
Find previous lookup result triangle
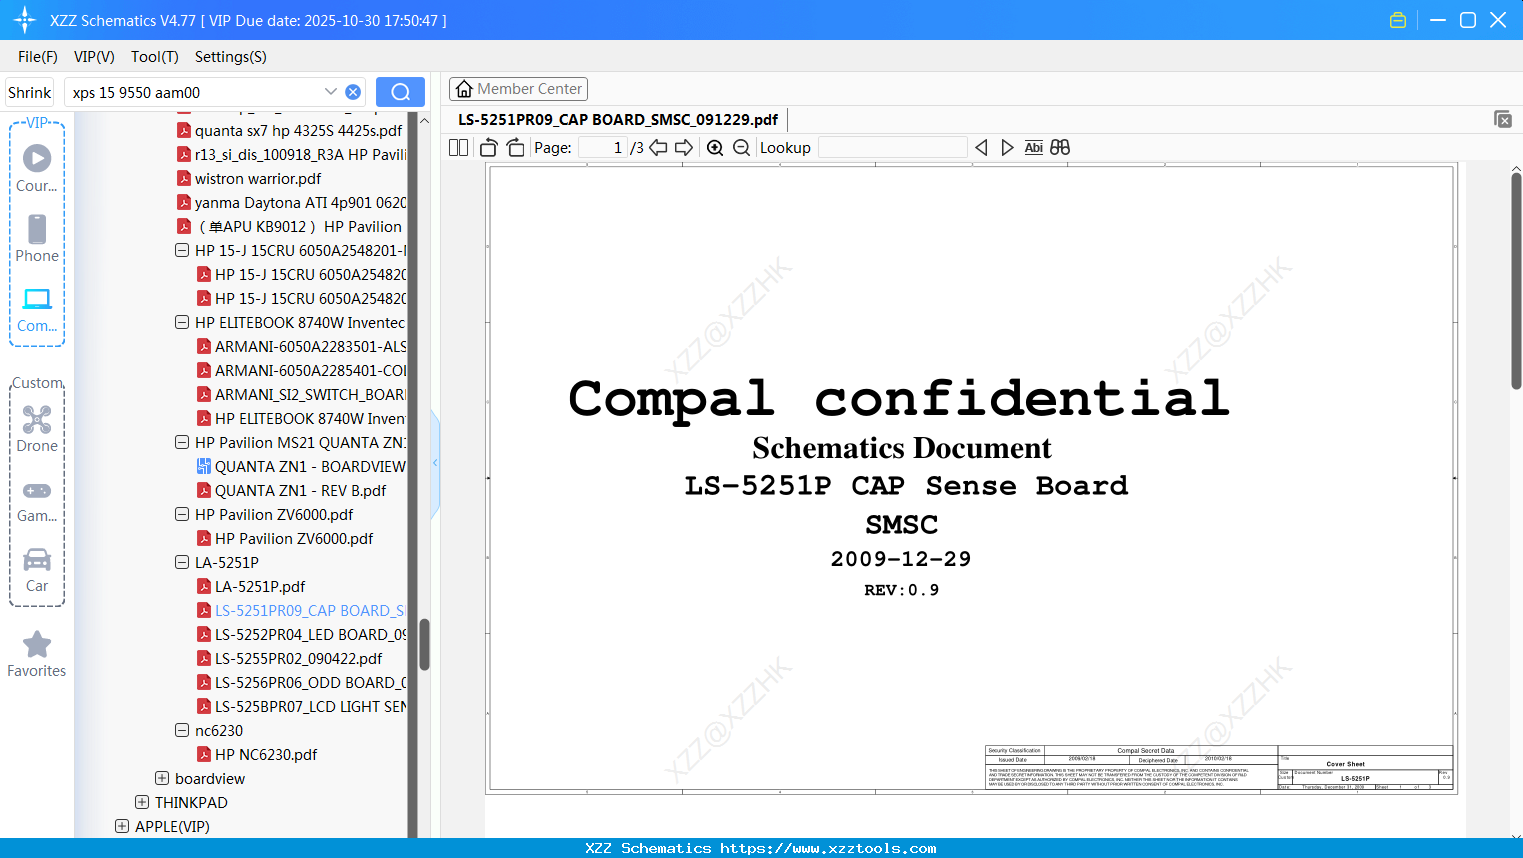pos(981,148)
